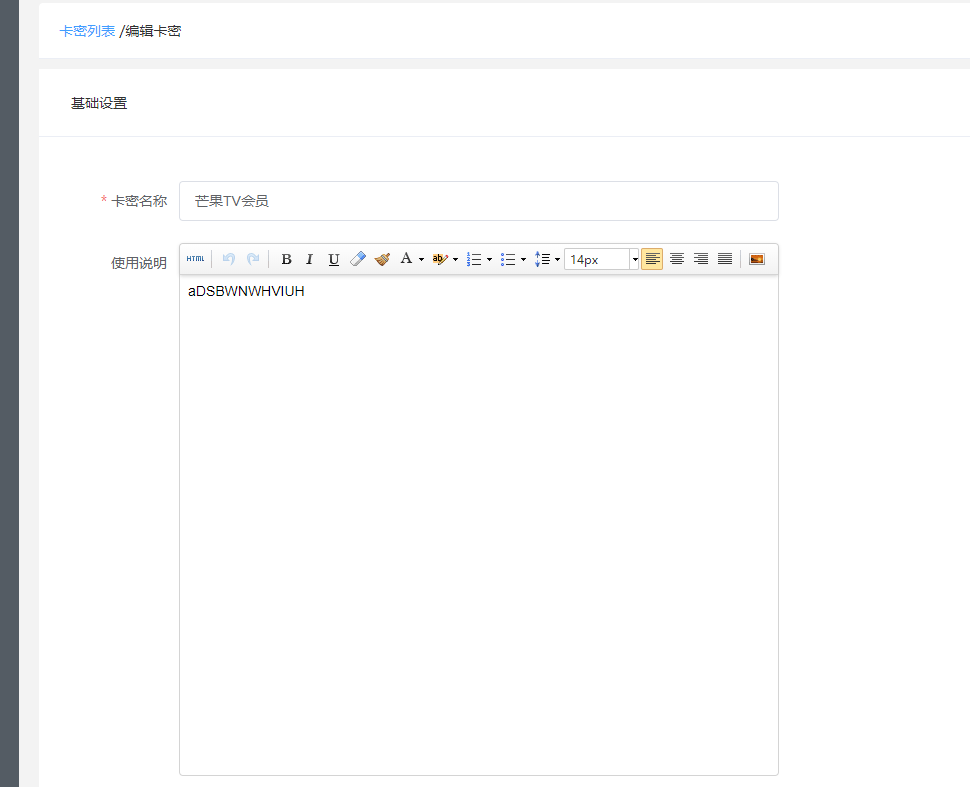Screen dimensions: 970x787
Task: Click the 基础设置 section heading
Action: coord(99,103)
